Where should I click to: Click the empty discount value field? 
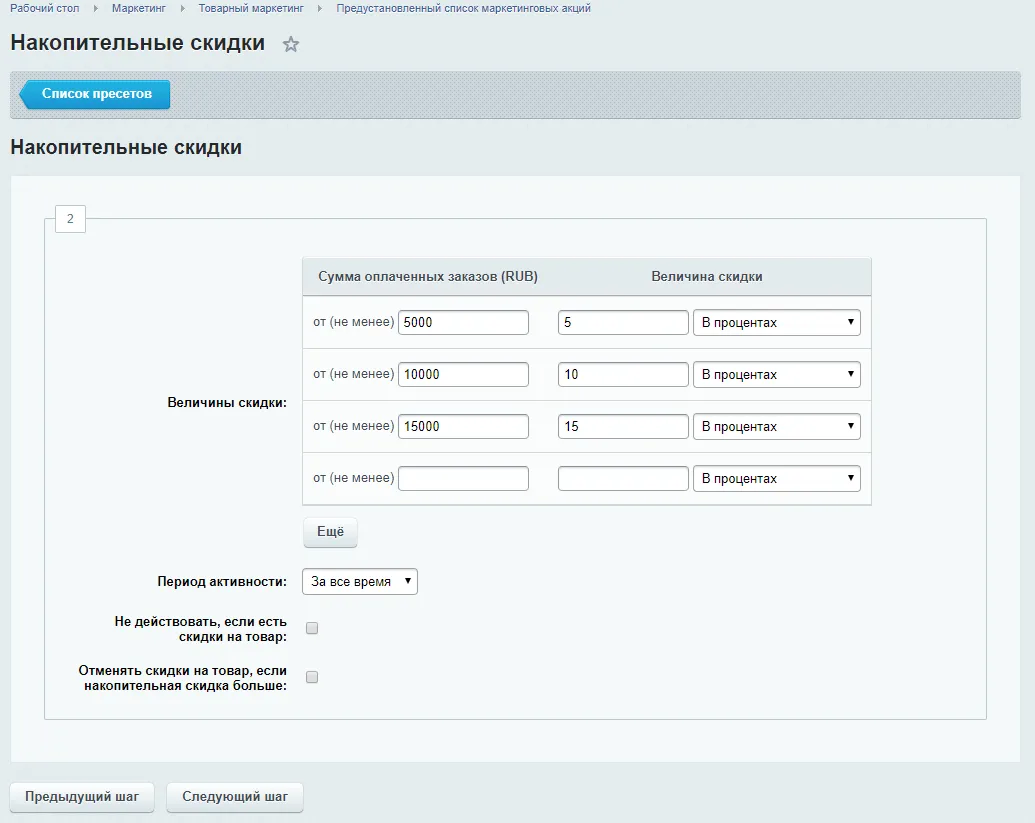(x=623, y=479)
